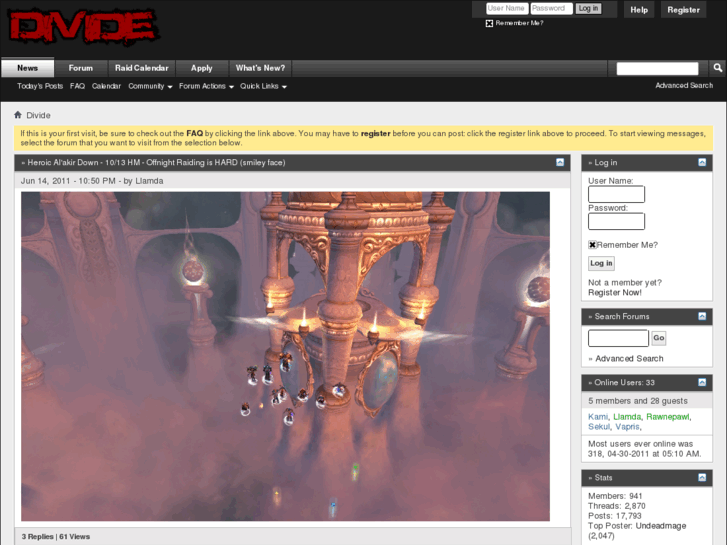This screenshot has width=727, height=545.
Task: Focus the header Password field
Action: (551, 8)
